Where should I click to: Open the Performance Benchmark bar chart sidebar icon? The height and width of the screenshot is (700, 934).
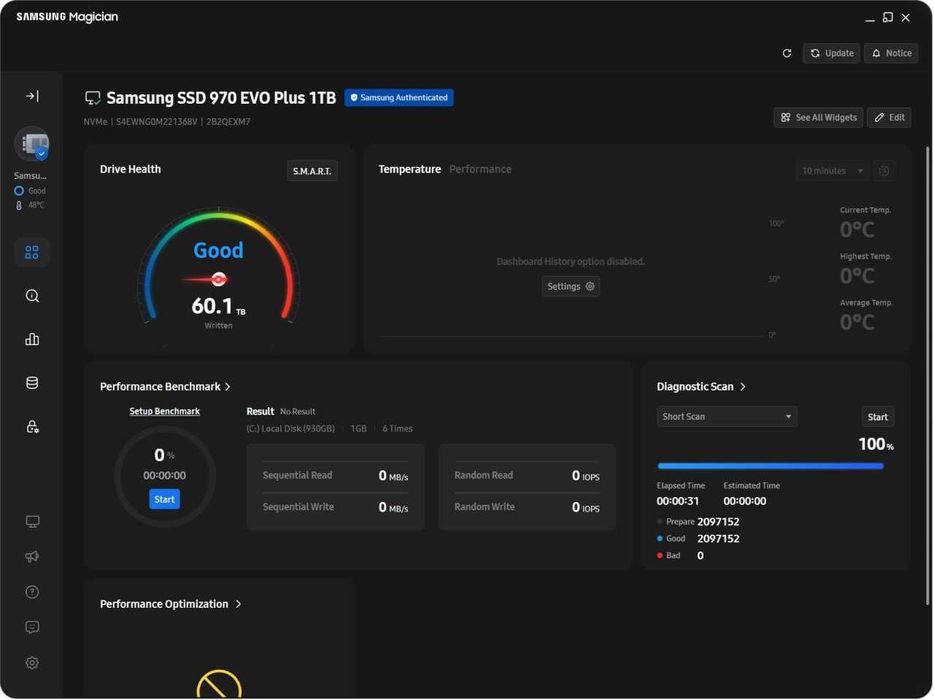tap(32, 339)
